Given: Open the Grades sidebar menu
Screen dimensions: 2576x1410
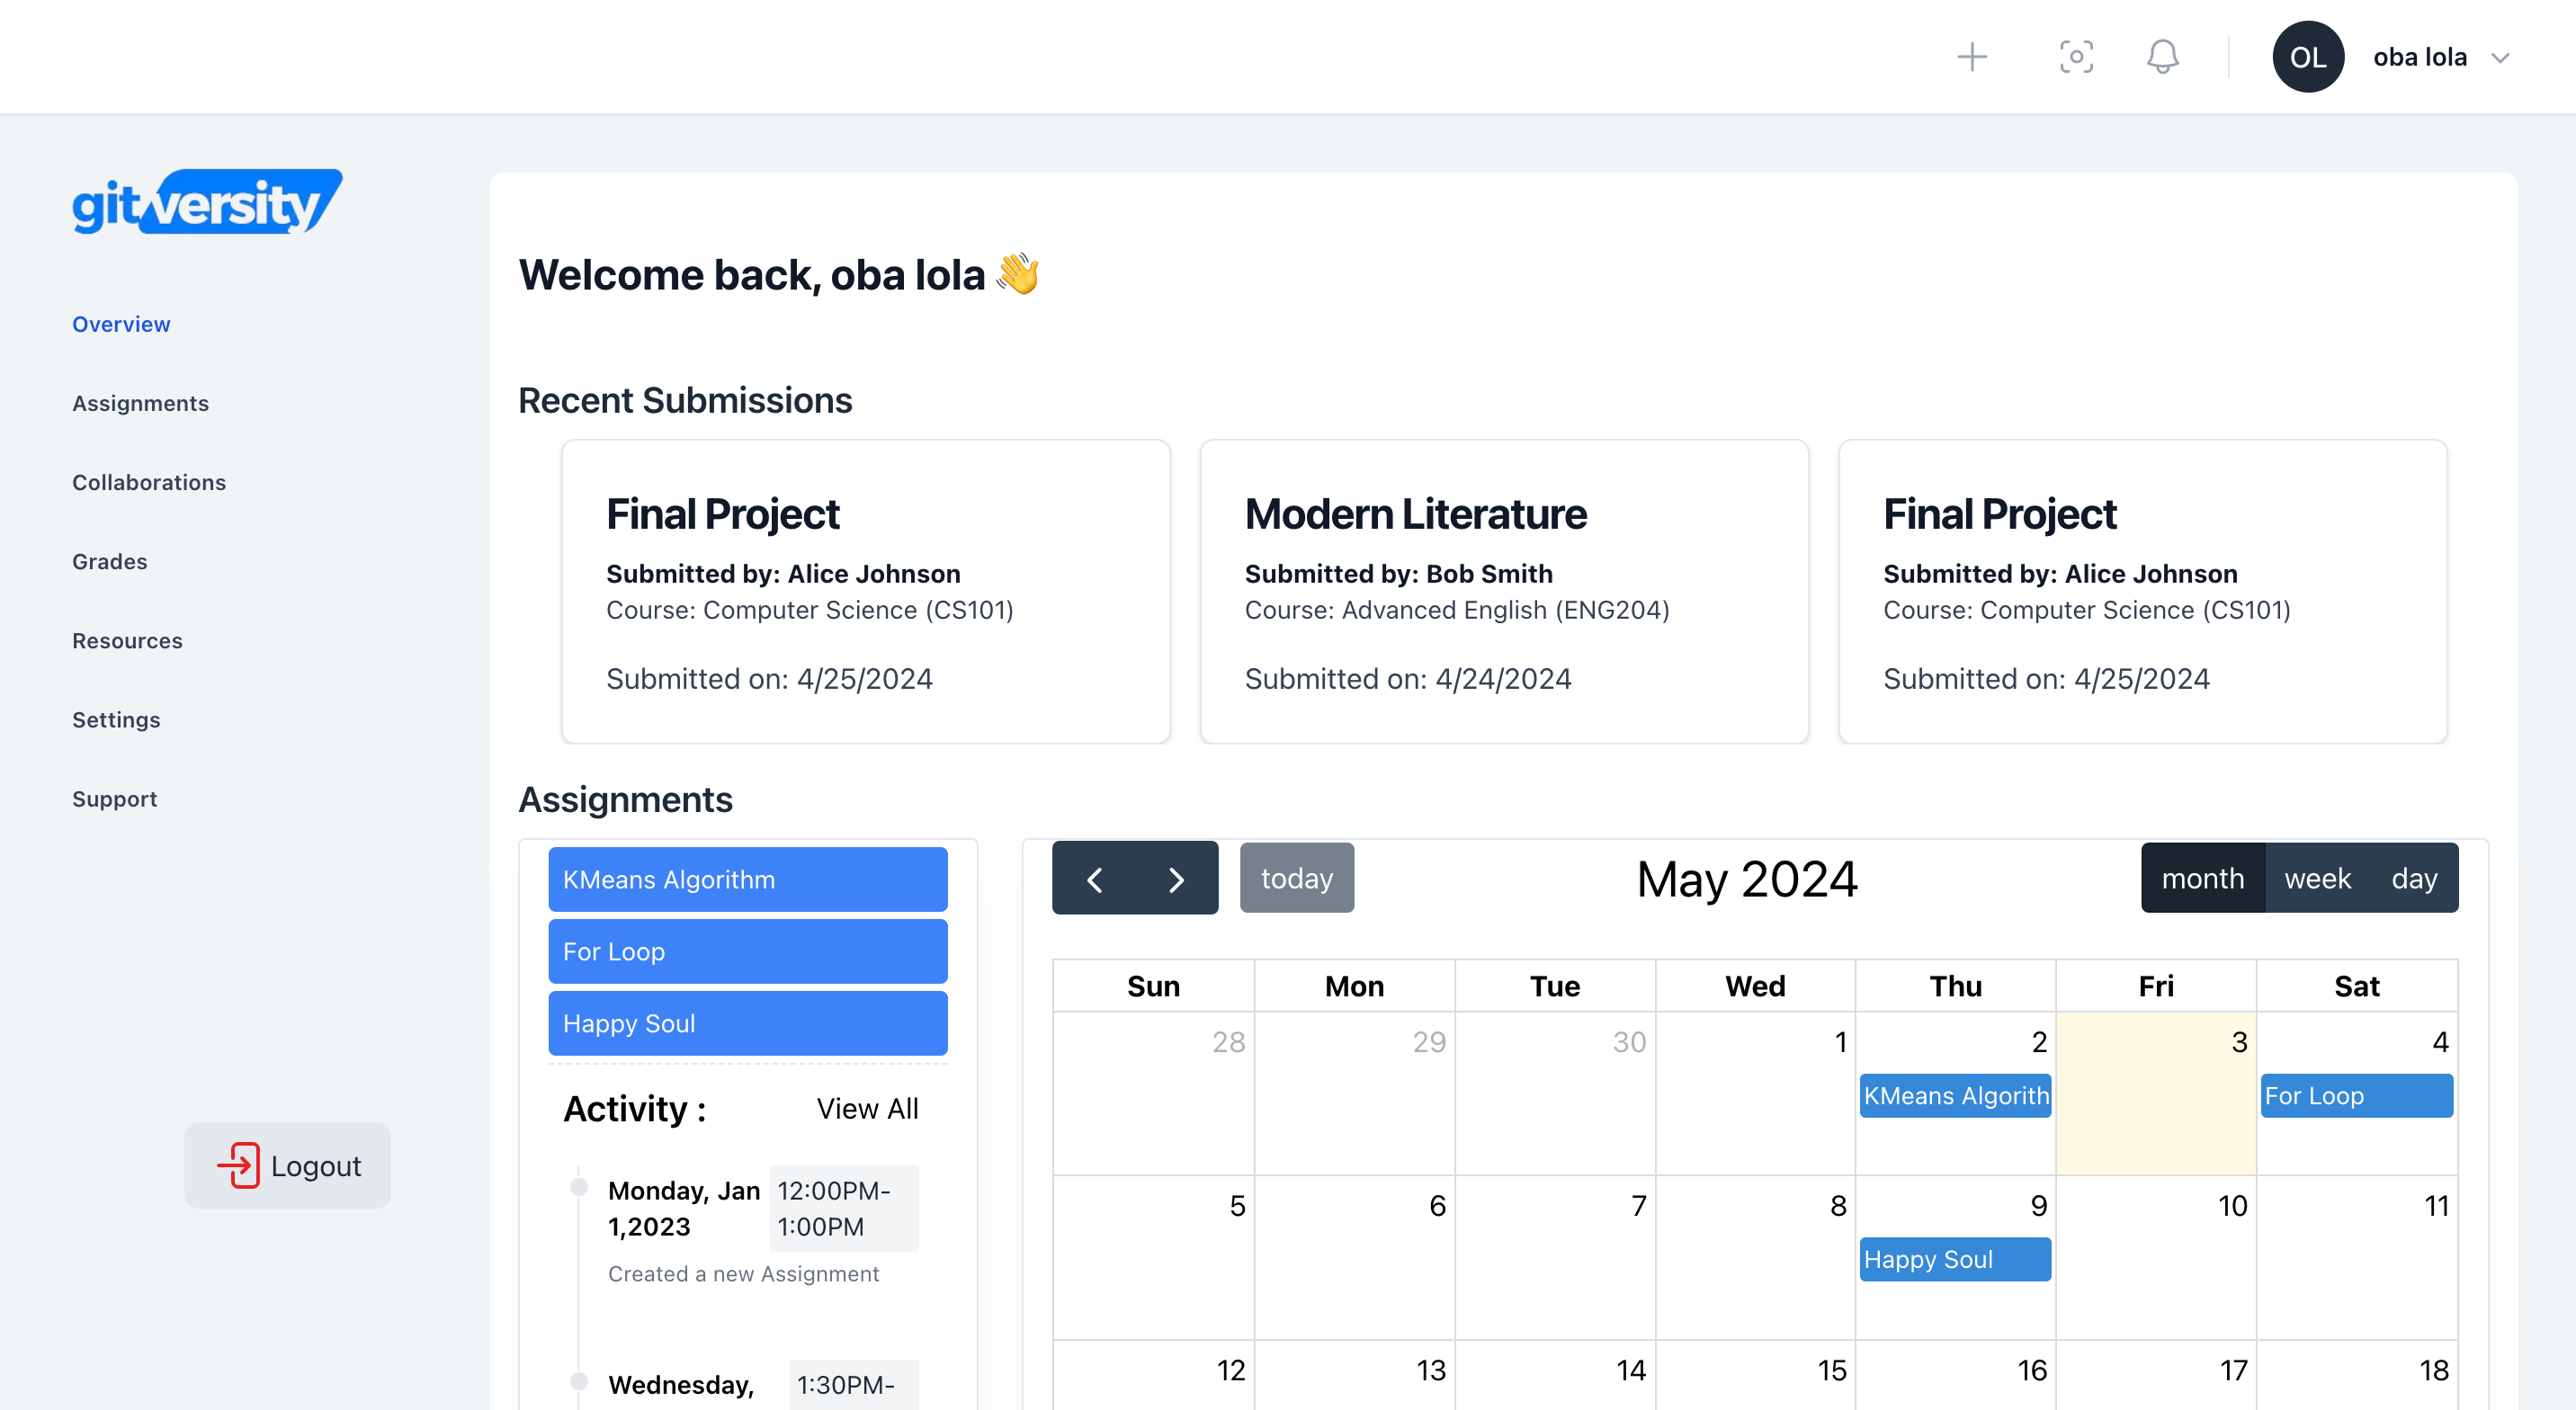Looking at the screenshot, I should [x=109, y=561].
